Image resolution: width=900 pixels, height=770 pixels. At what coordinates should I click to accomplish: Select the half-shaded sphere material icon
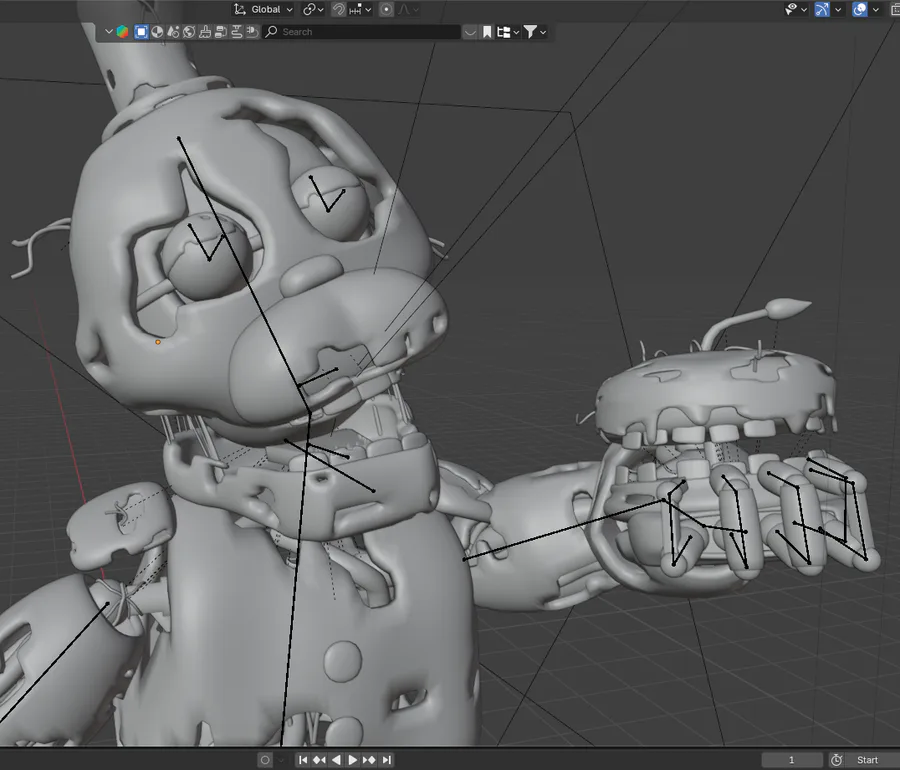(157, 32)
